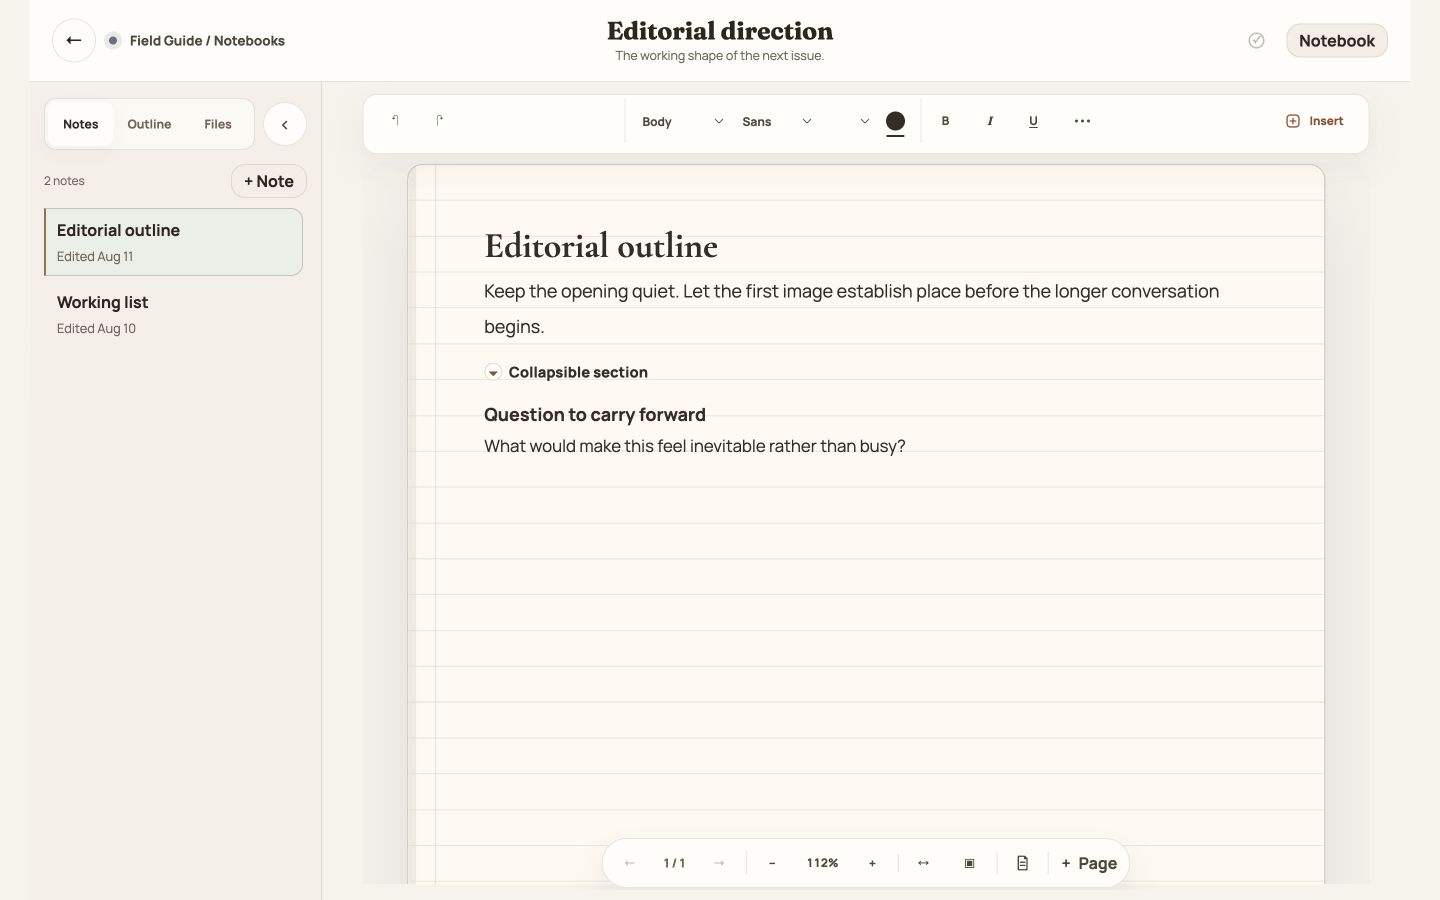Go to the next page
Image resolution: width=1440 pixels, height=900 pixels.
[719, 863]
